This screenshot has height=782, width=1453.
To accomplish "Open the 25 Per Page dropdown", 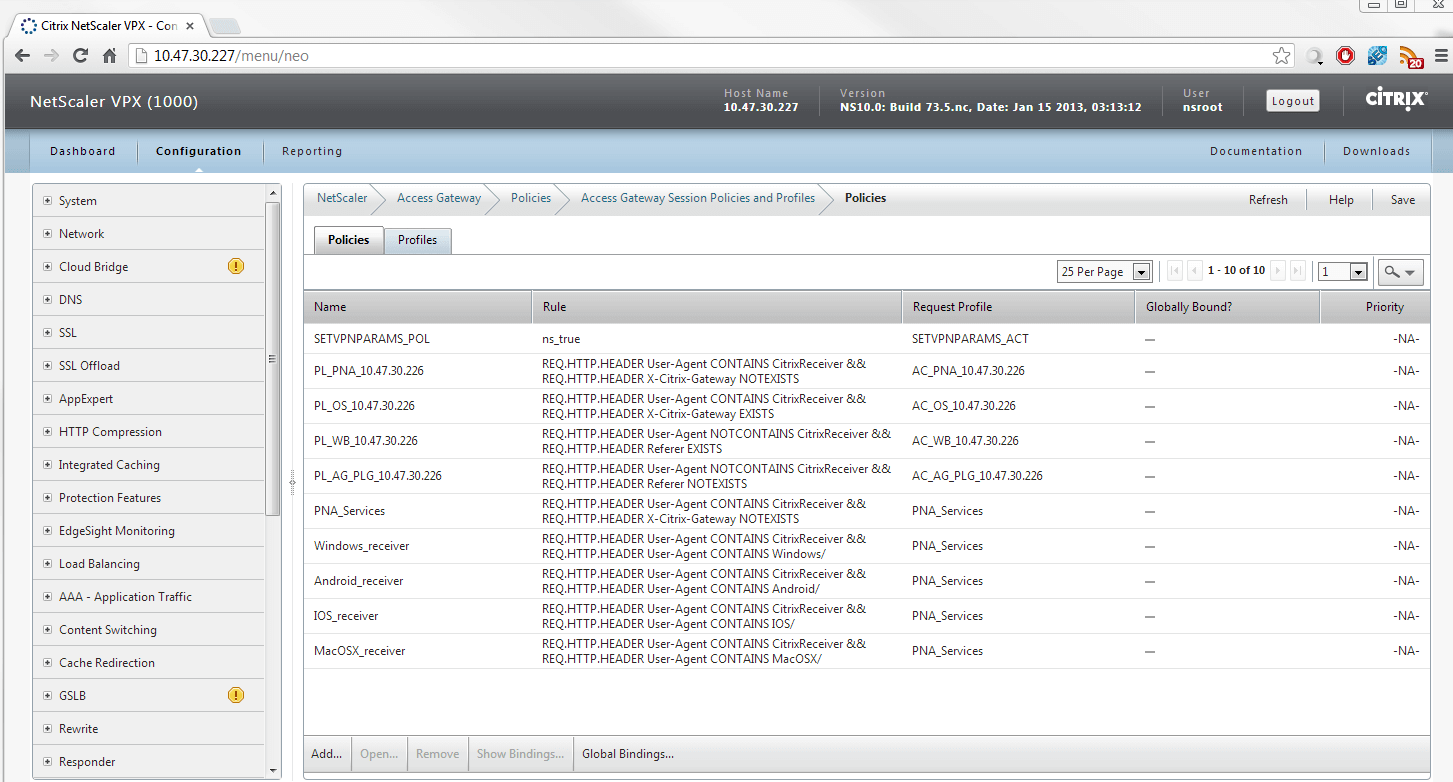I will pos(1104,271).
